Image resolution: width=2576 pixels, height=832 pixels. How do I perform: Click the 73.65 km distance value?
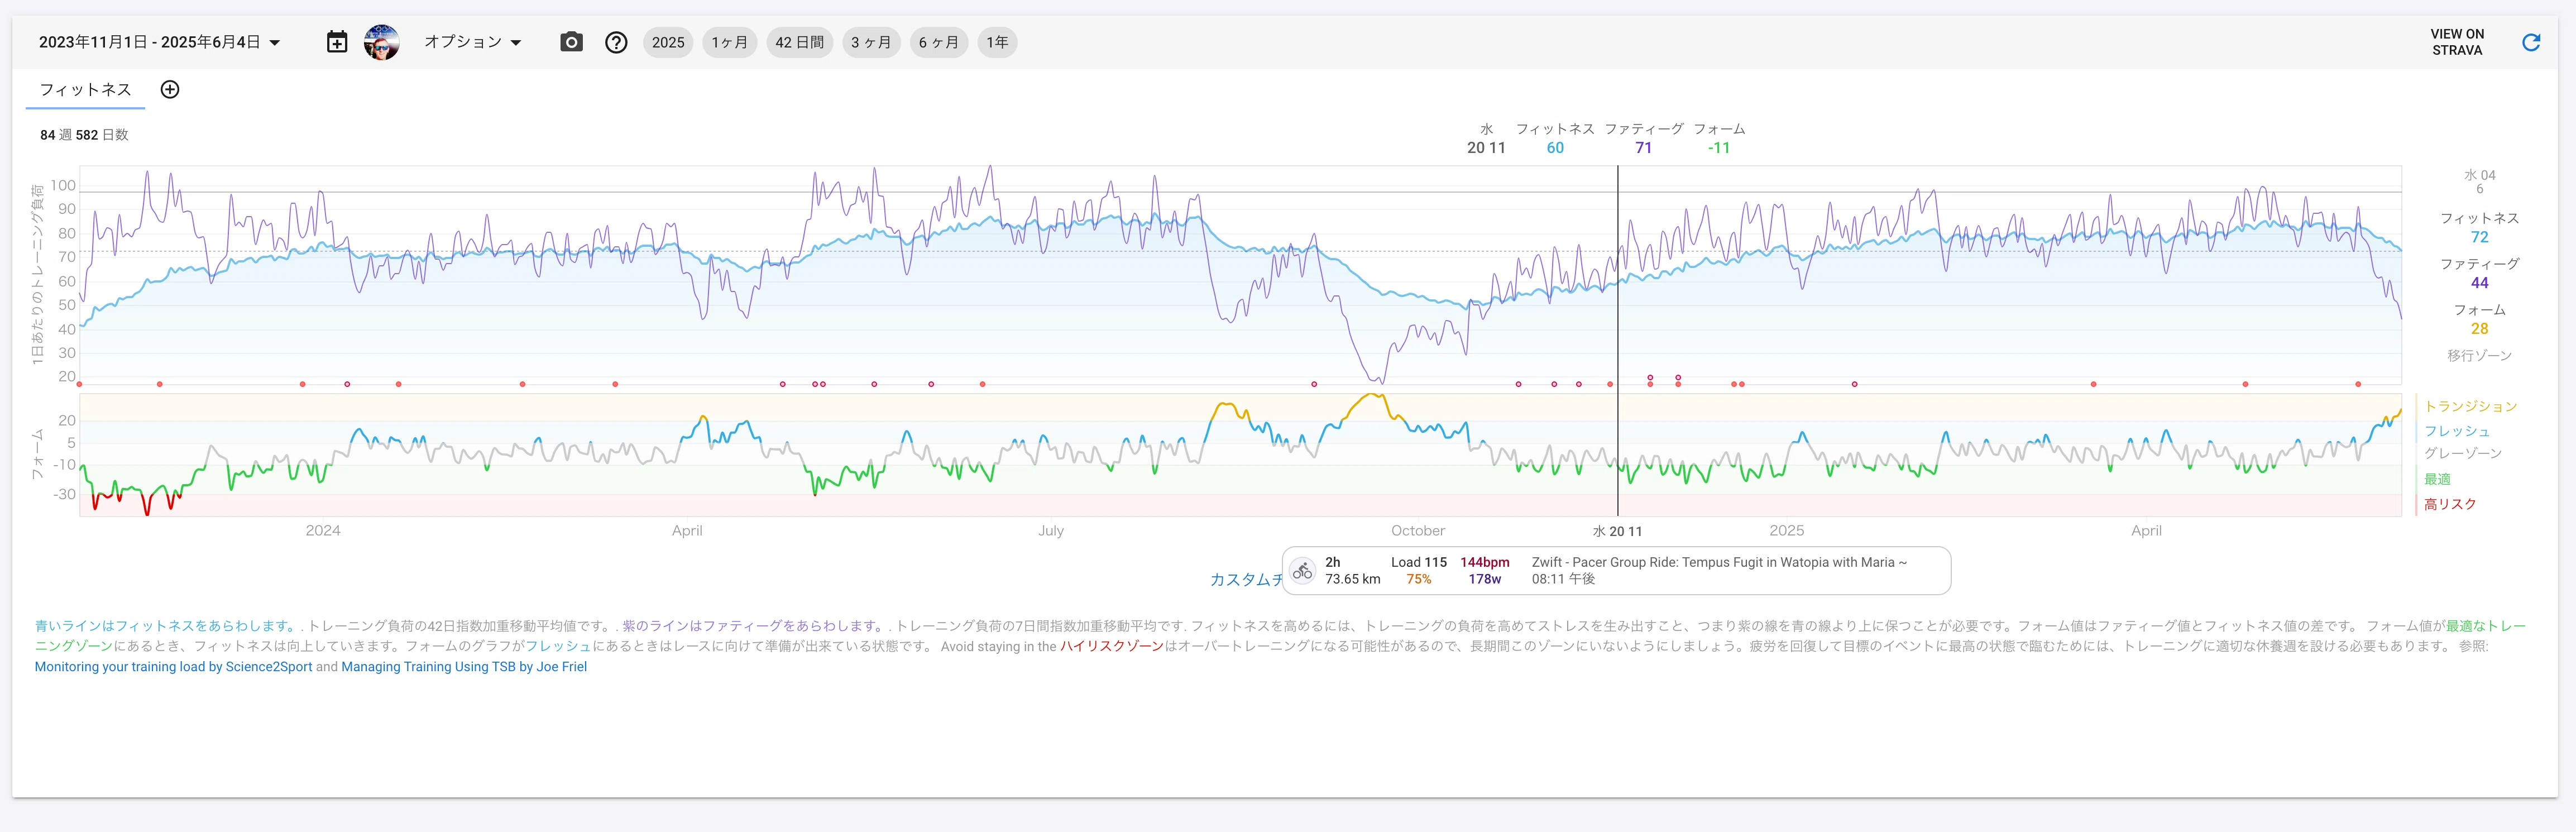coord(1352,579)
